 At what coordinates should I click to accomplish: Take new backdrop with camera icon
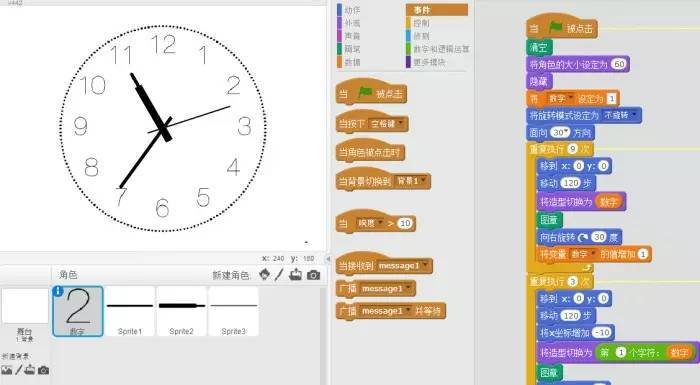pyautogui.click(x=43, y=370)
